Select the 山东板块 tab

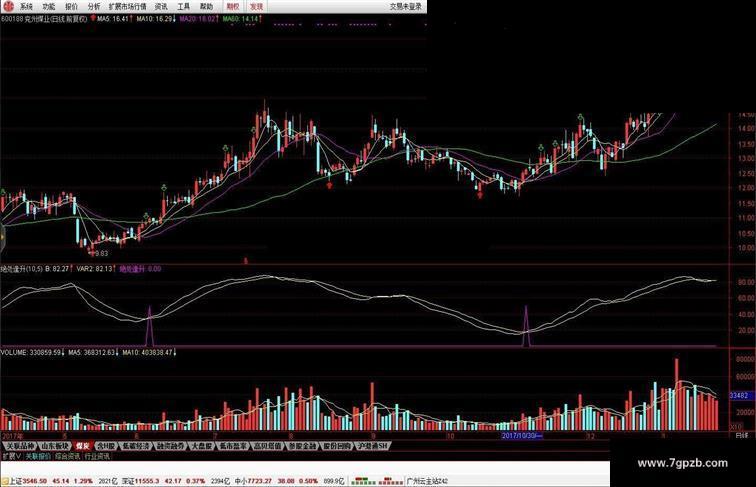[55, 446]
